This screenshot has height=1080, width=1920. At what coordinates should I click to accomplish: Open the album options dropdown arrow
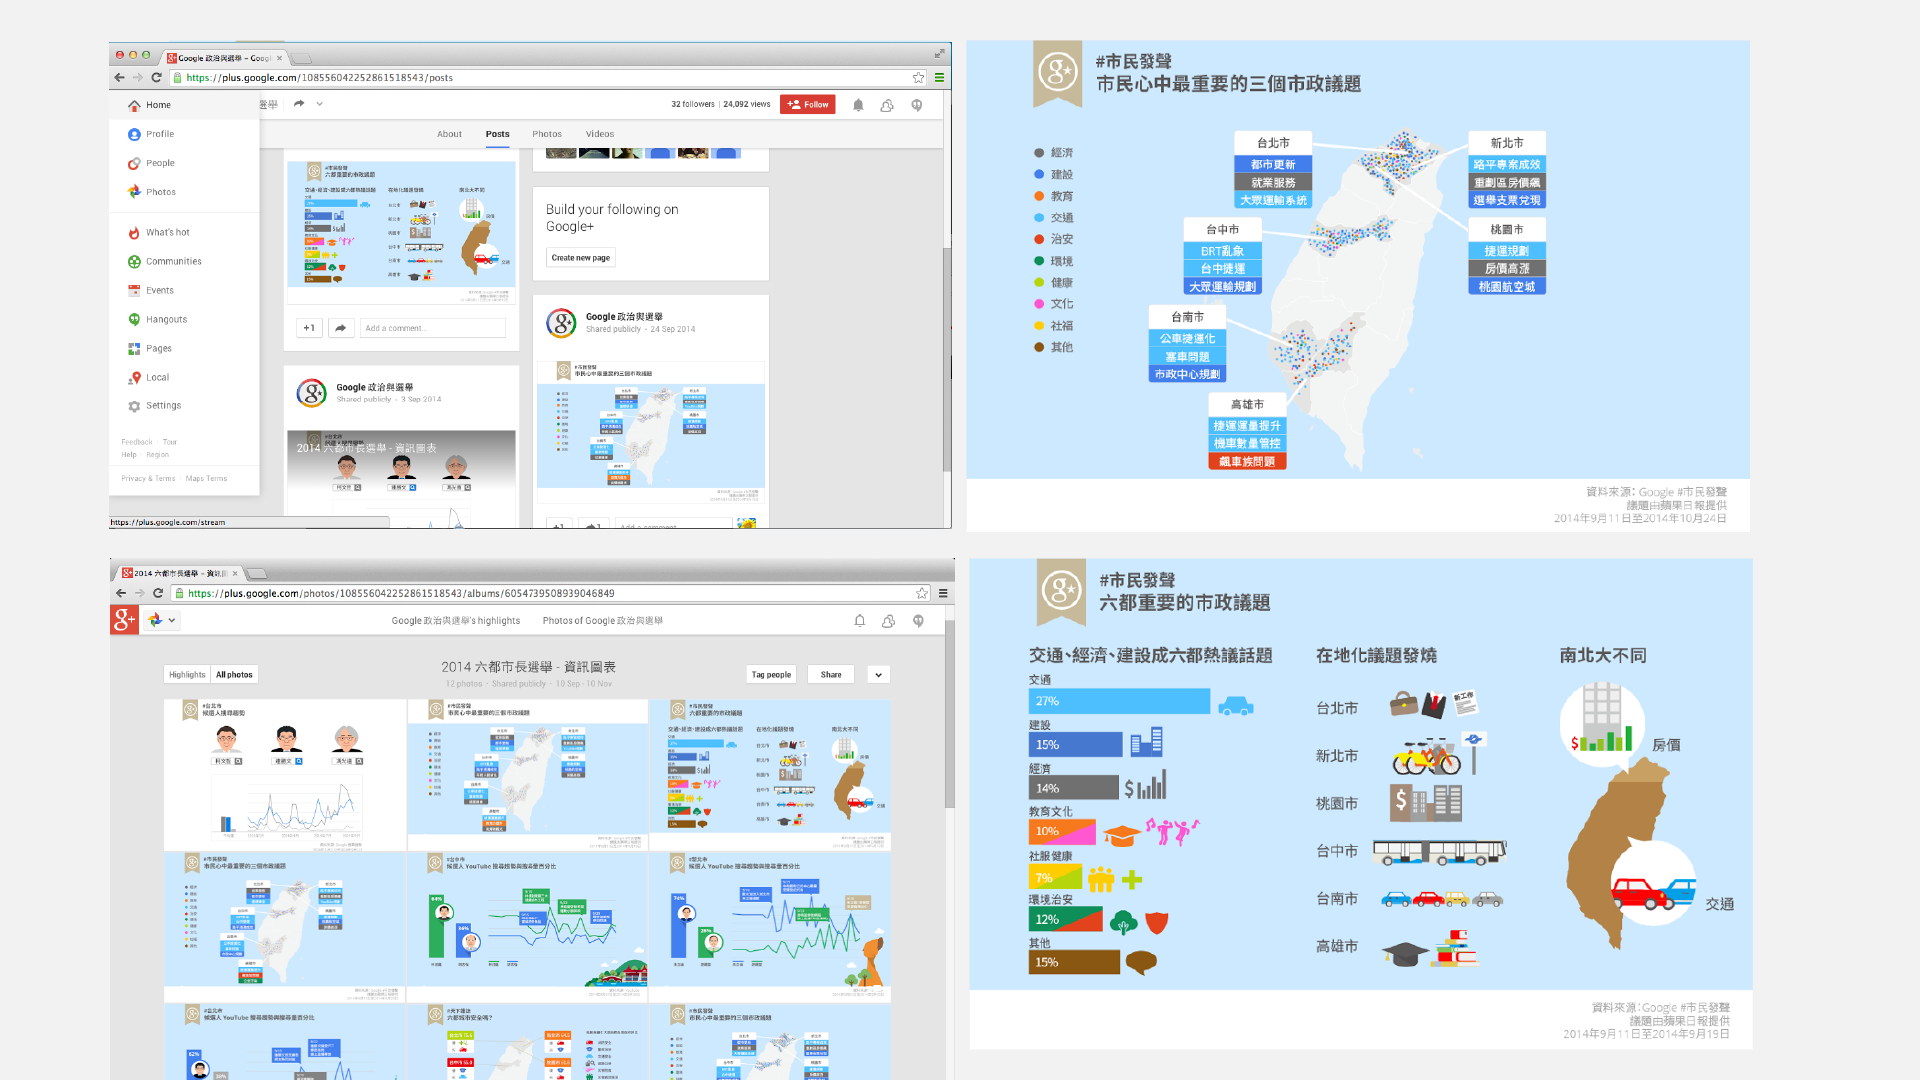[878, 675]
